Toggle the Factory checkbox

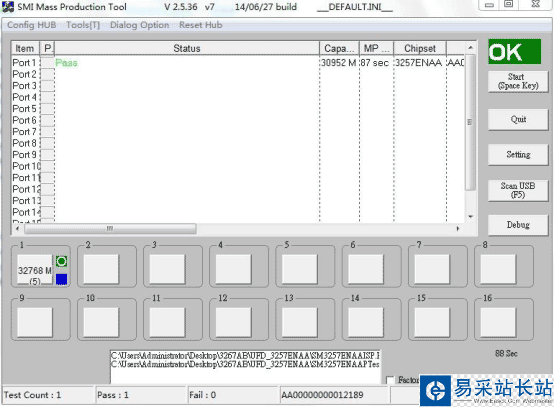(x=390, y=380)
